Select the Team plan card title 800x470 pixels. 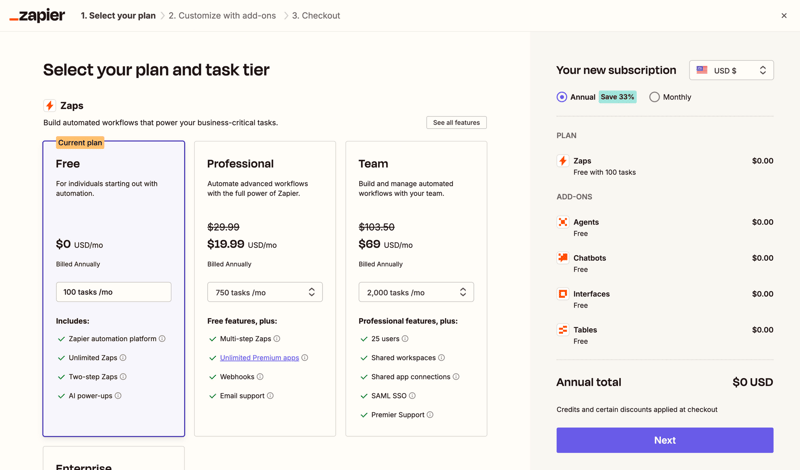point(373,164)
